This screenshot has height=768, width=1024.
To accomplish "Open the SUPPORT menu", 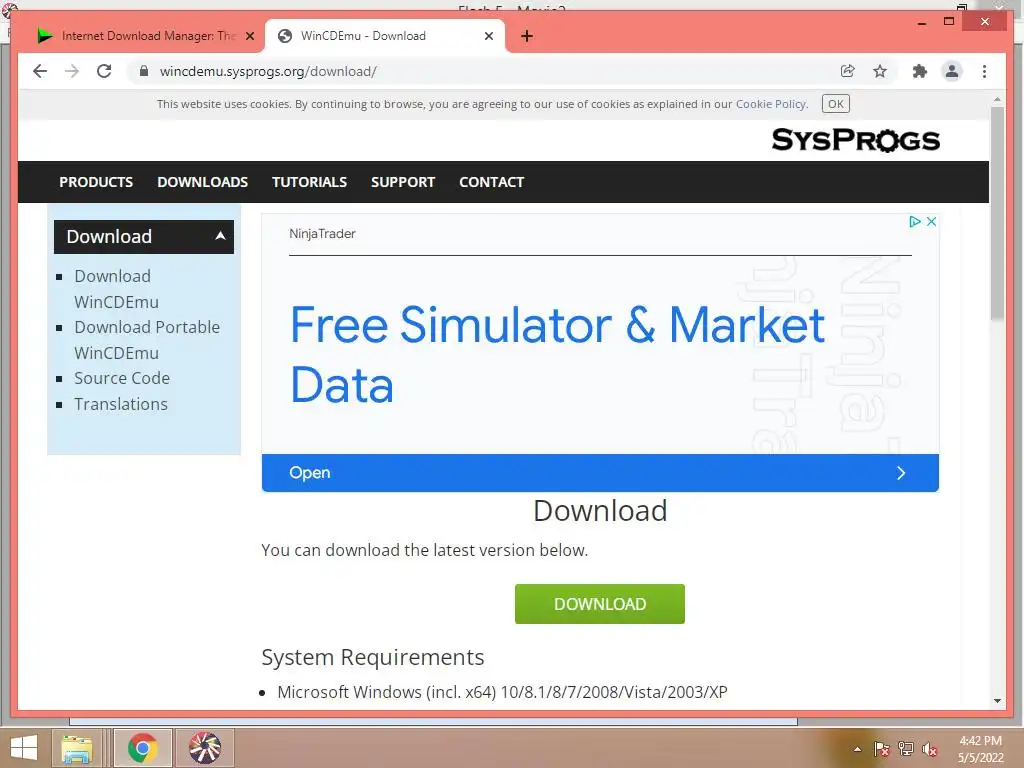I will point(403,182).
